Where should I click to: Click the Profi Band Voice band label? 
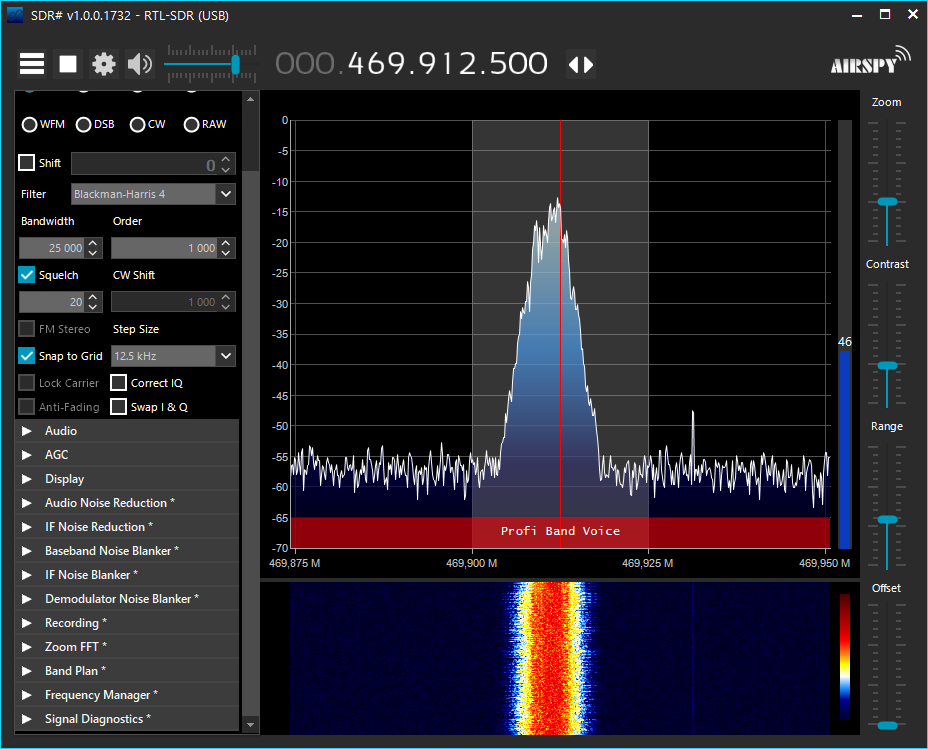point(560,531)
